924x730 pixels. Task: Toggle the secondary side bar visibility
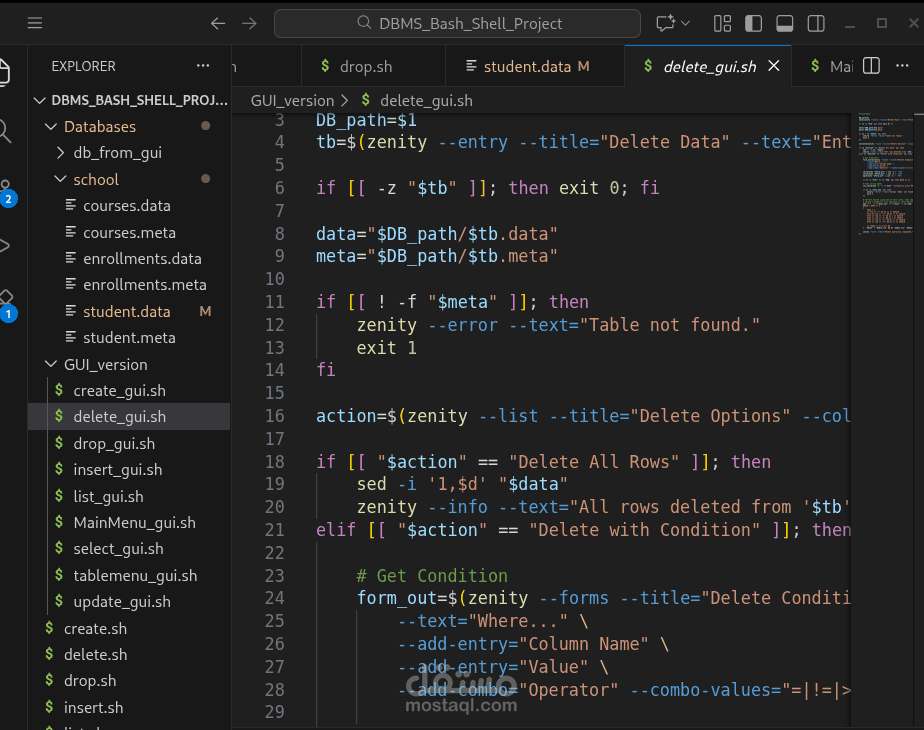816,23
